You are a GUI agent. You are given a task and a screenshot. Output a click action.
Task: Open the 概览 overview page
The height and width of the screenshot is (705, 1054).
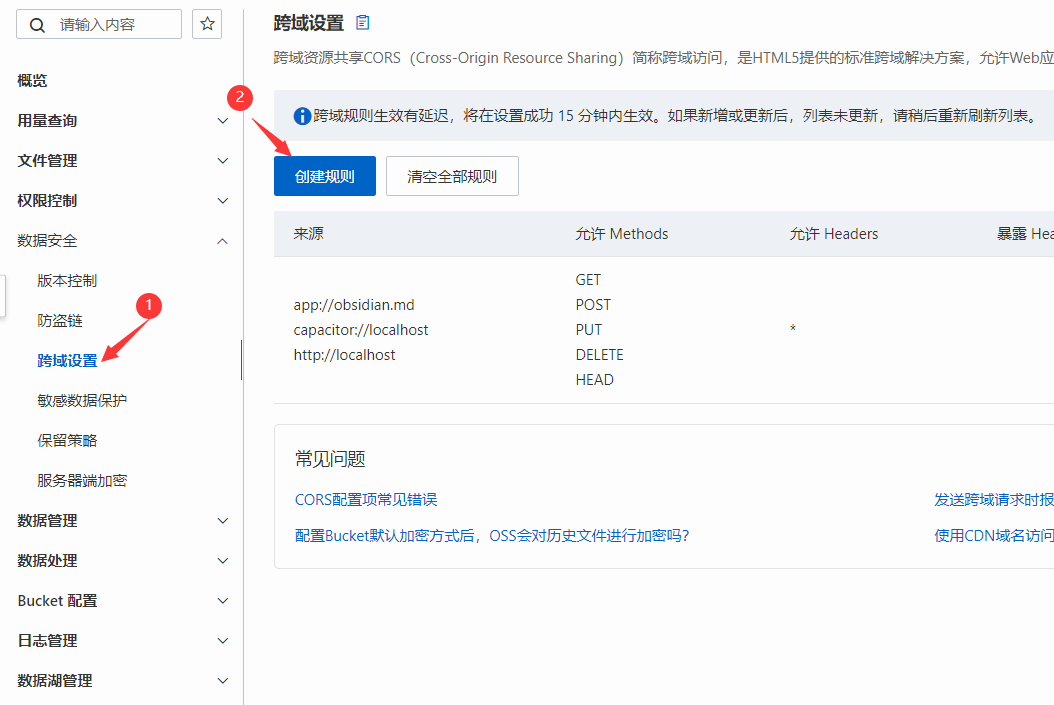[x=32, y=81]
